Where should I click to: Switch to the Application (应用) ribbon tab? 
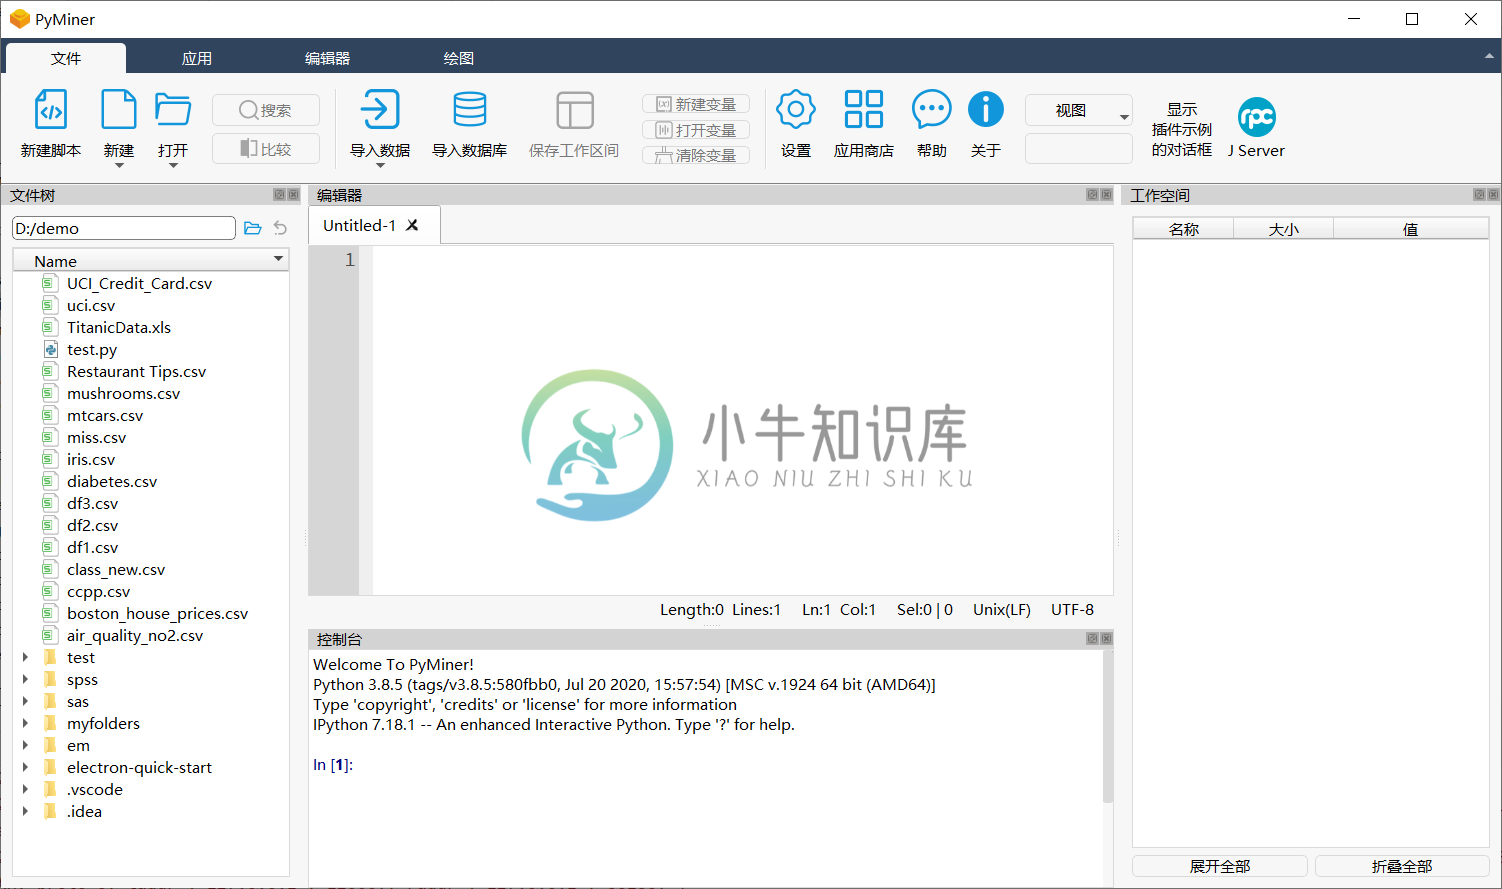[197, 58]
